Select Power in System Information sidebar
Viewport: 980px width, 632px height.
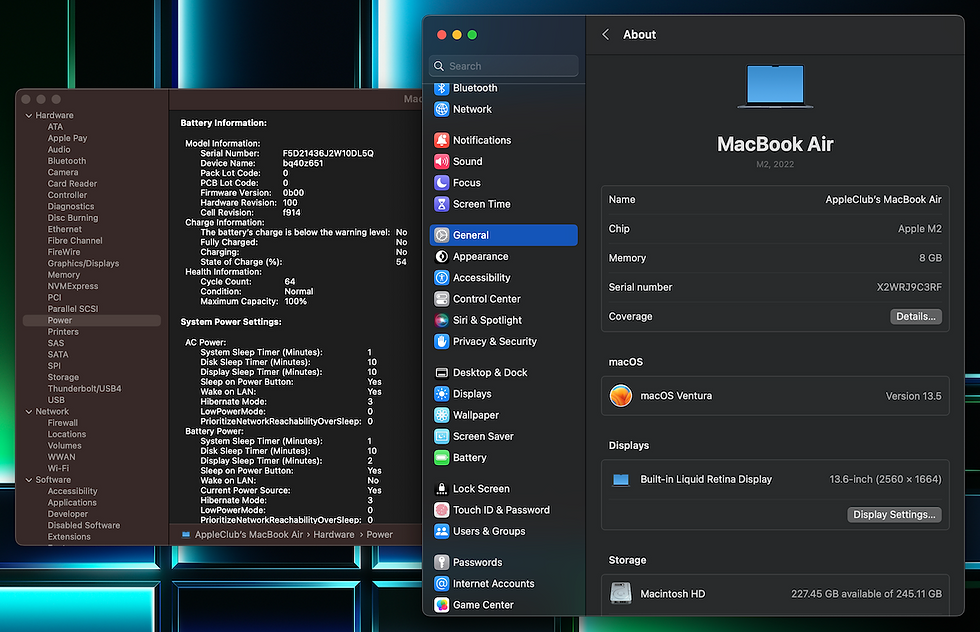[92, 321]
